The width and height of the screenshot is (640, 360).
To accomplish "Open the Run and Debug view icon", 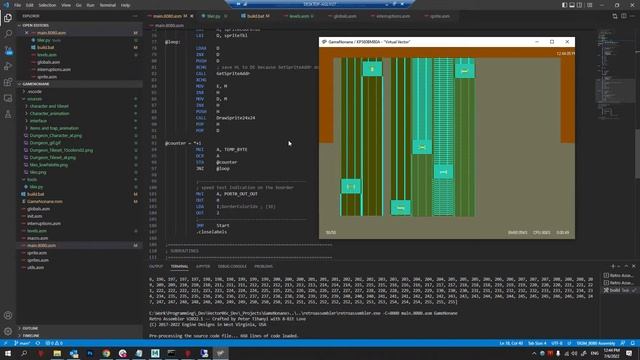I will click(8, 66).
